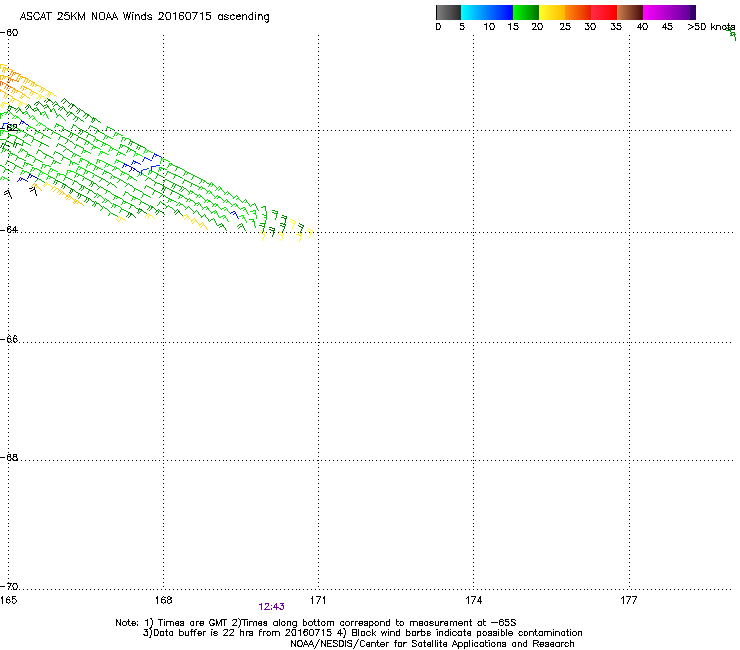Image resolution: width=740 pixels, height=650 pixels.
Task: Click the gray 0-5 knots color bar segment
Action: click(x=448, y=12)
